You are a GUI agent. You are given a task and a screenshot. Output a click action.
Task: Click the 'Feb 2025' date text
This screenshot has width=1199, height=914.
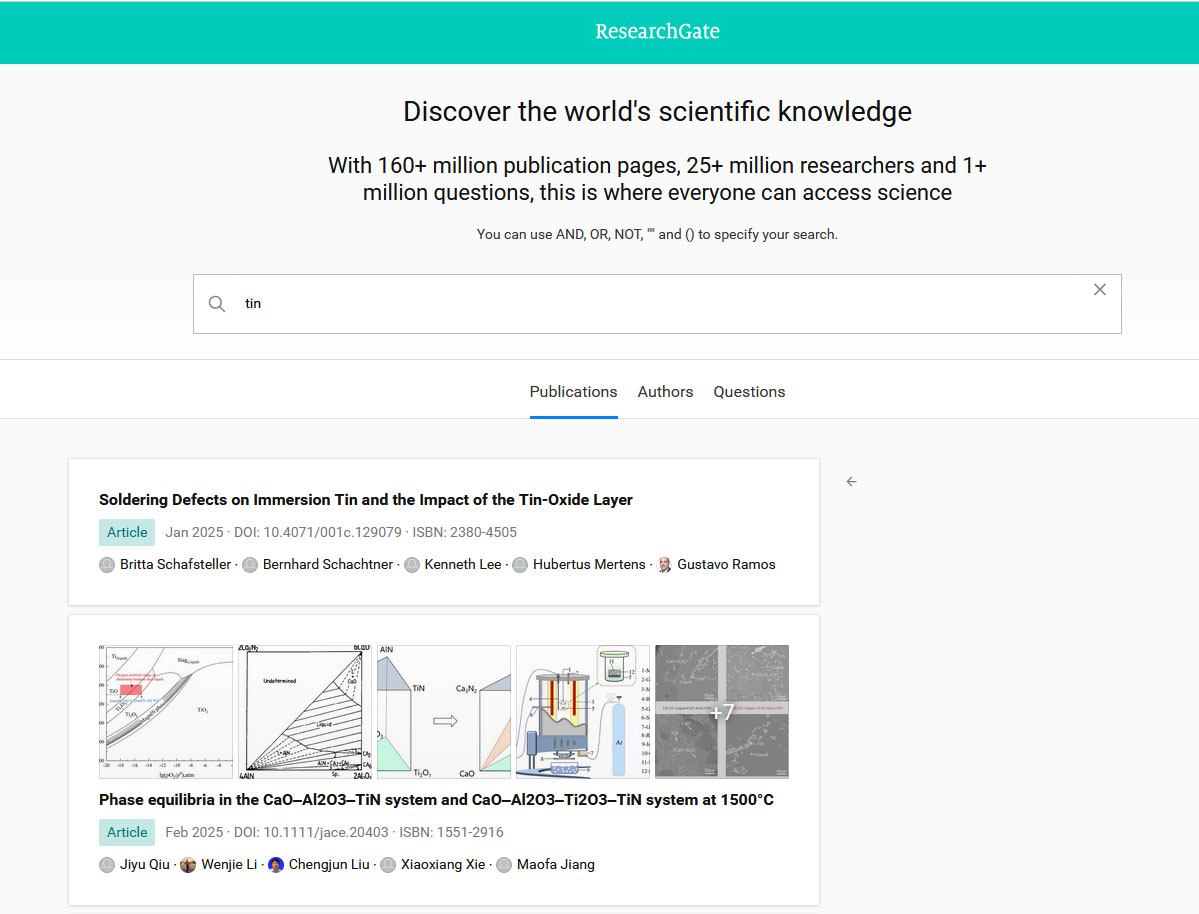pyautogui.click(x=194, y=832)
